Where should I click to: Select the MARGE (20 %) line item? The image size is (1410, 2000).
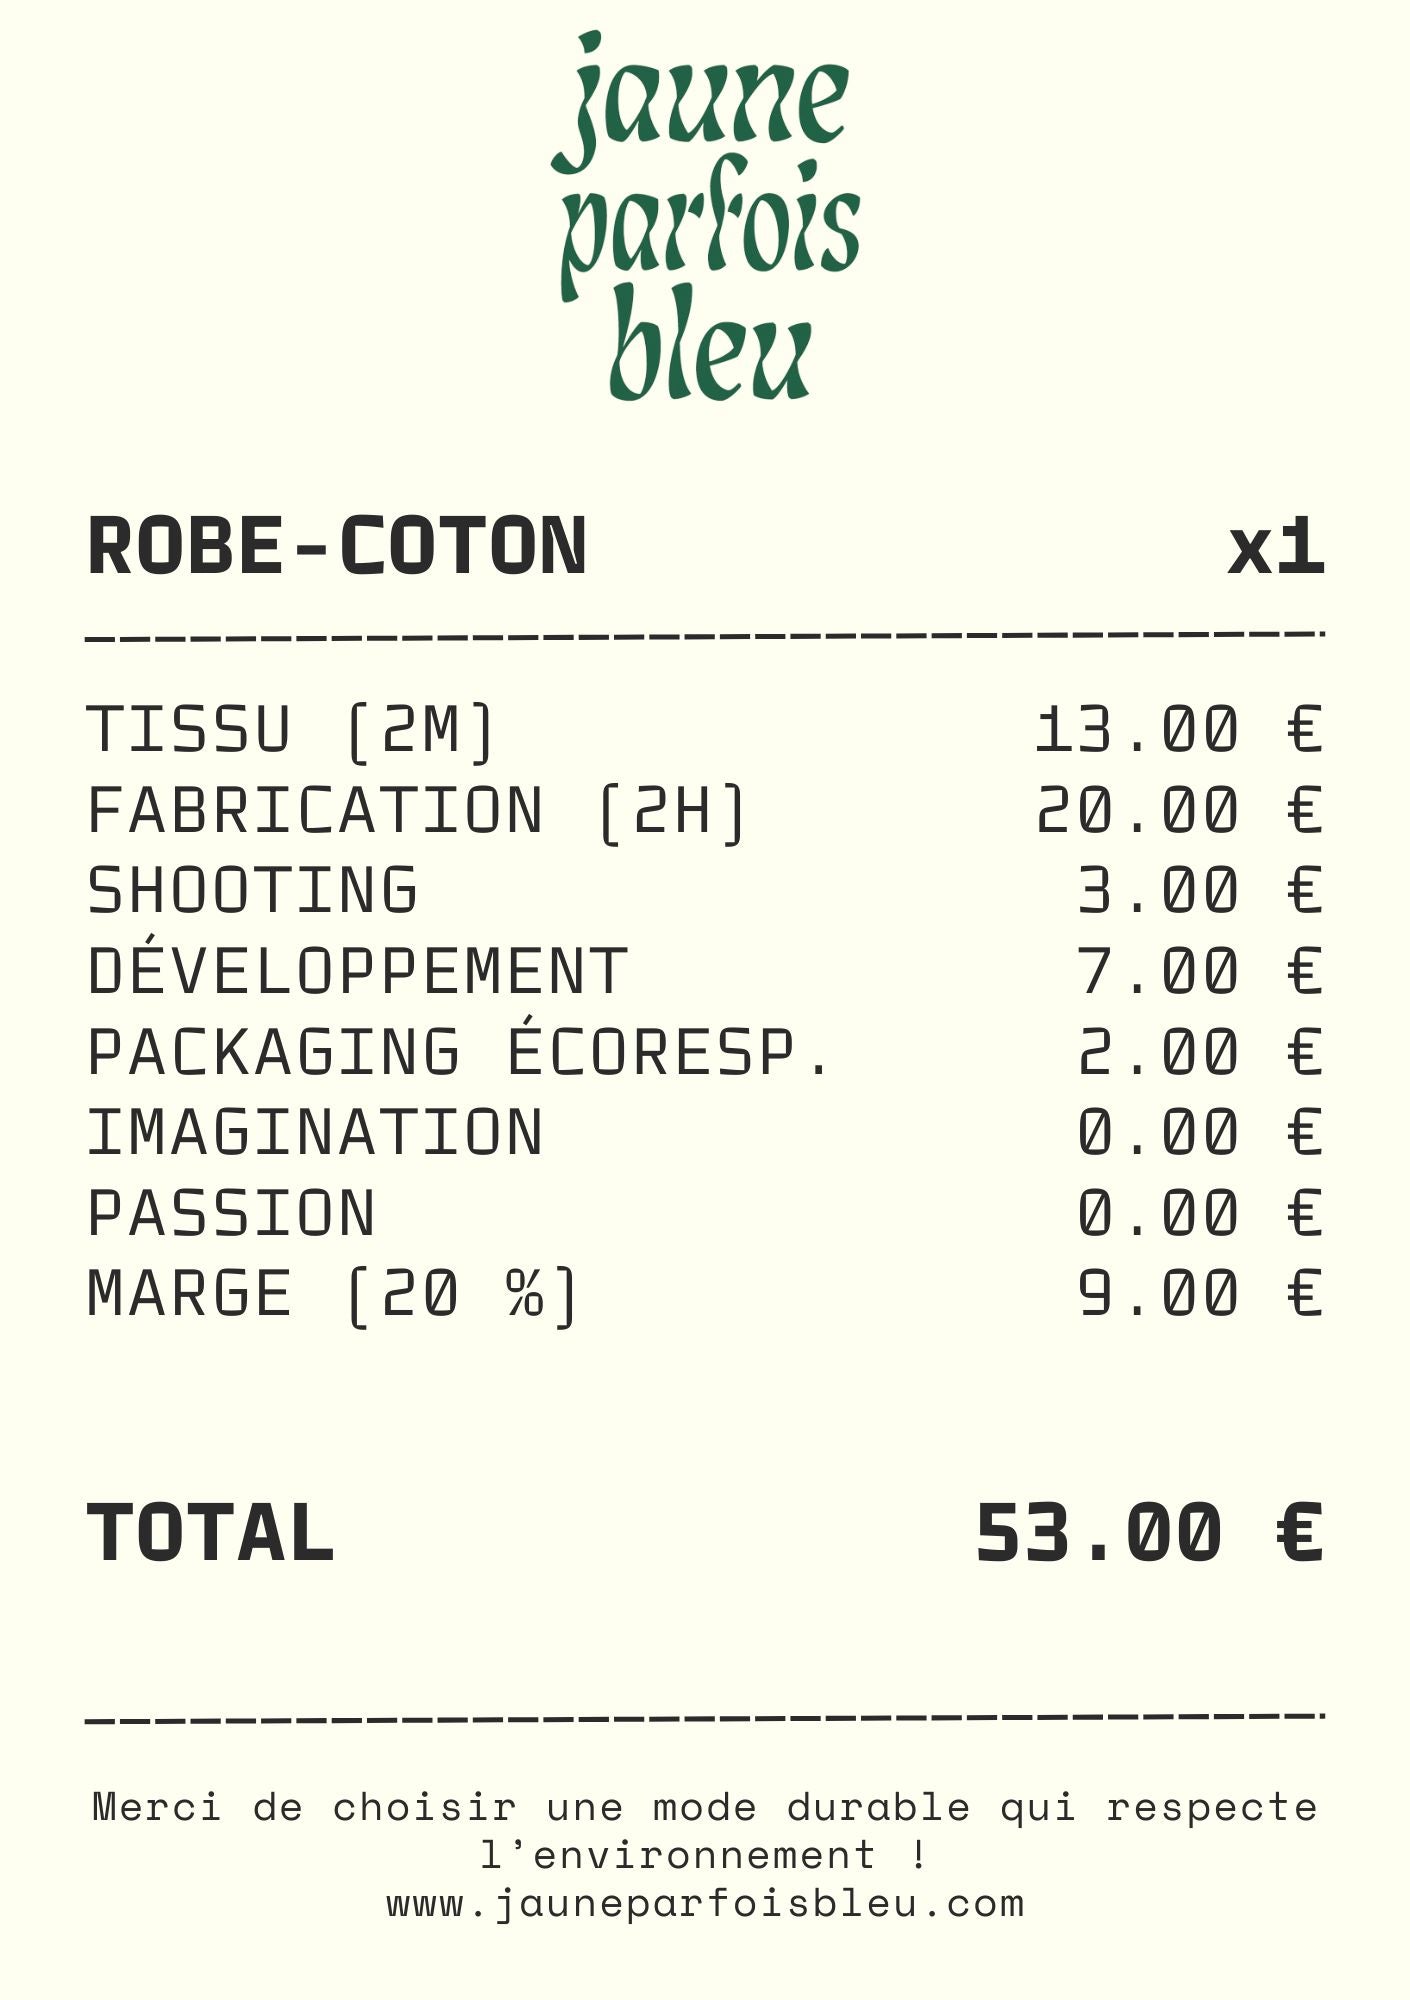tap(332, 1295)
